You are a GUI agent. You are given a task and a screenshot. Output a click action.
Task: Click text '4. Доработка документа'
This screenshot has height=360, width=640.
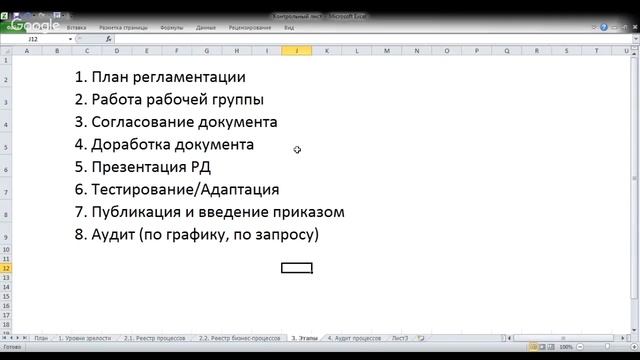164,144
